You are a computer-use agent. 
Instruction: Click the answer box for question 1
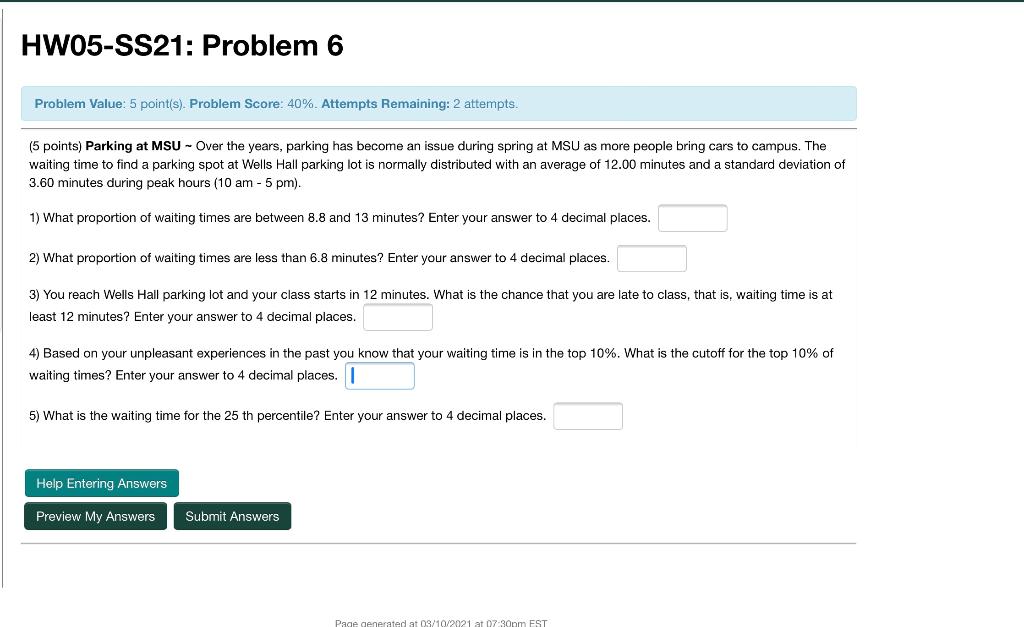(x=692, y=217)
